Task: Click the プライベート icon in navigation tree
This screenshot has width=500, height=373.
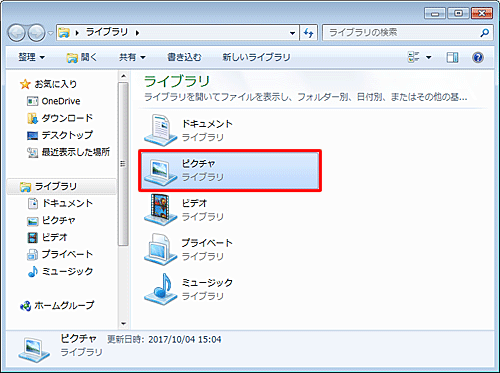Action: click(x=33, y=254)
